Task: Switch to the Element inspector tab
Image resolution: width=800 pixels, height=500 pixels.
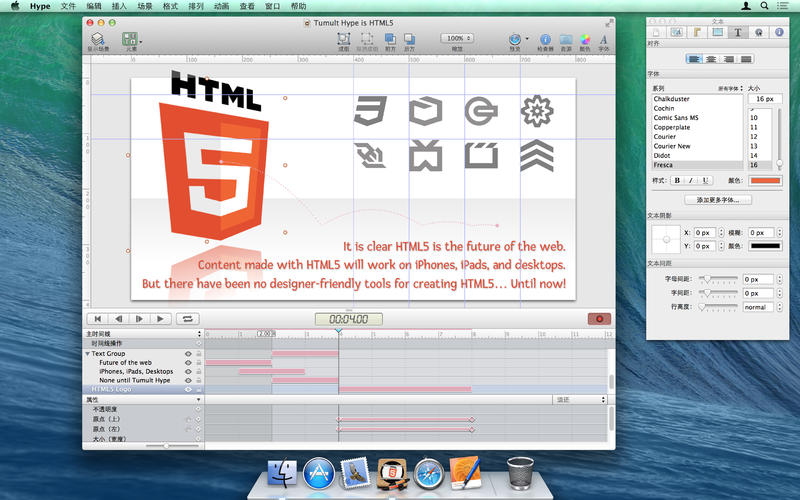Action: [x=717, y=32]
